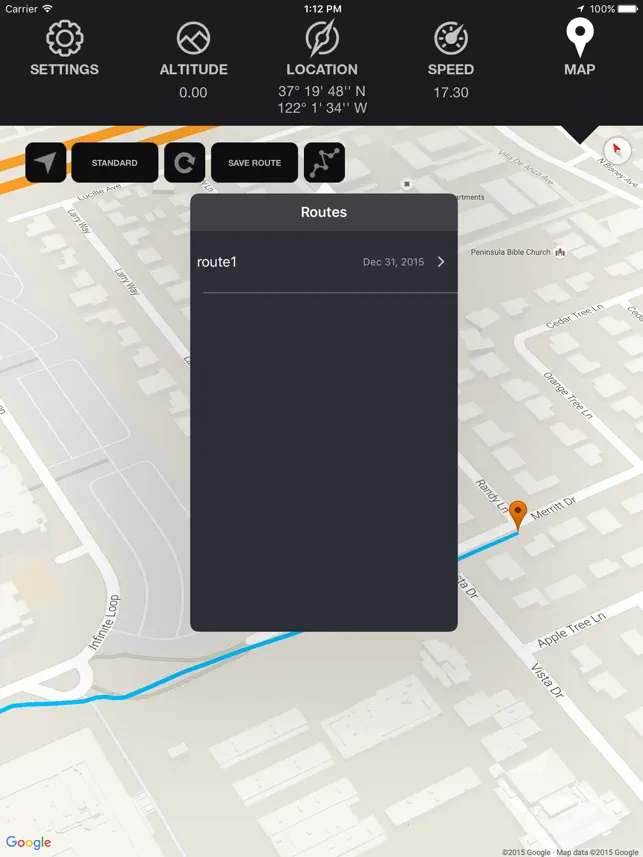
Task: Tap the red compass north indicator
Action: [x=617, y=149]
